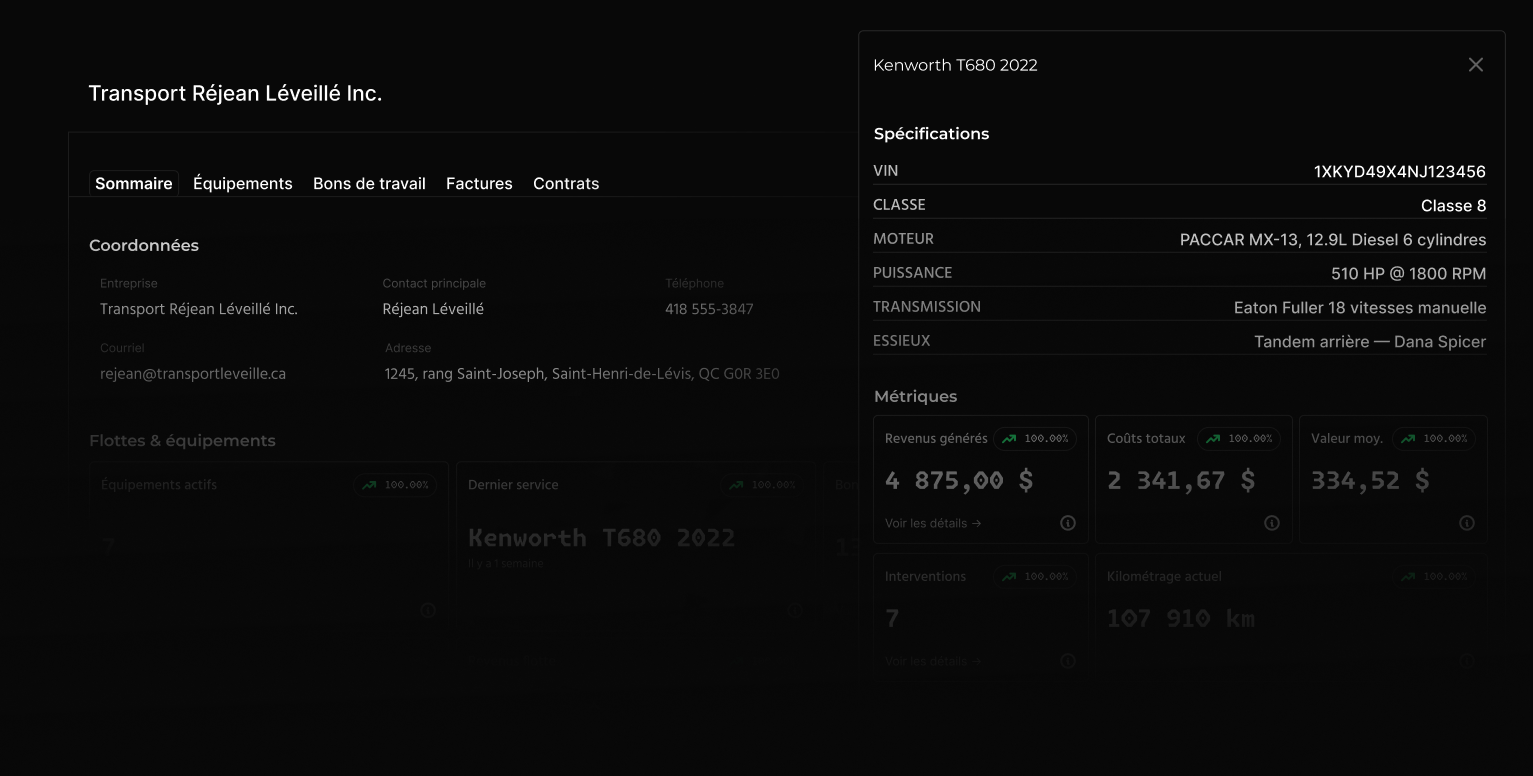Click the email rejean@transportleveille.ca
Viewport: 1533px width, 776px height.
(x=193, y=374)
